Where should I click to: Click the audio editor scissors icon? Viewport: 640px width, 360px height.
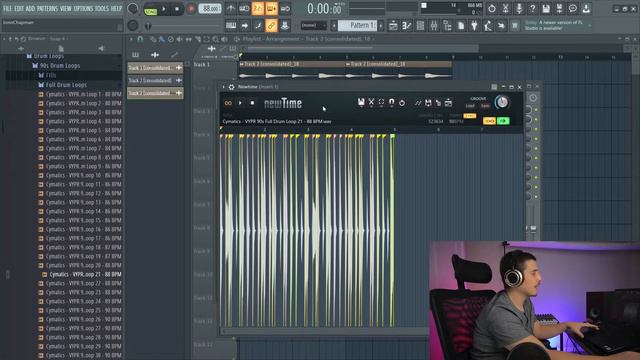coord(505,9)
